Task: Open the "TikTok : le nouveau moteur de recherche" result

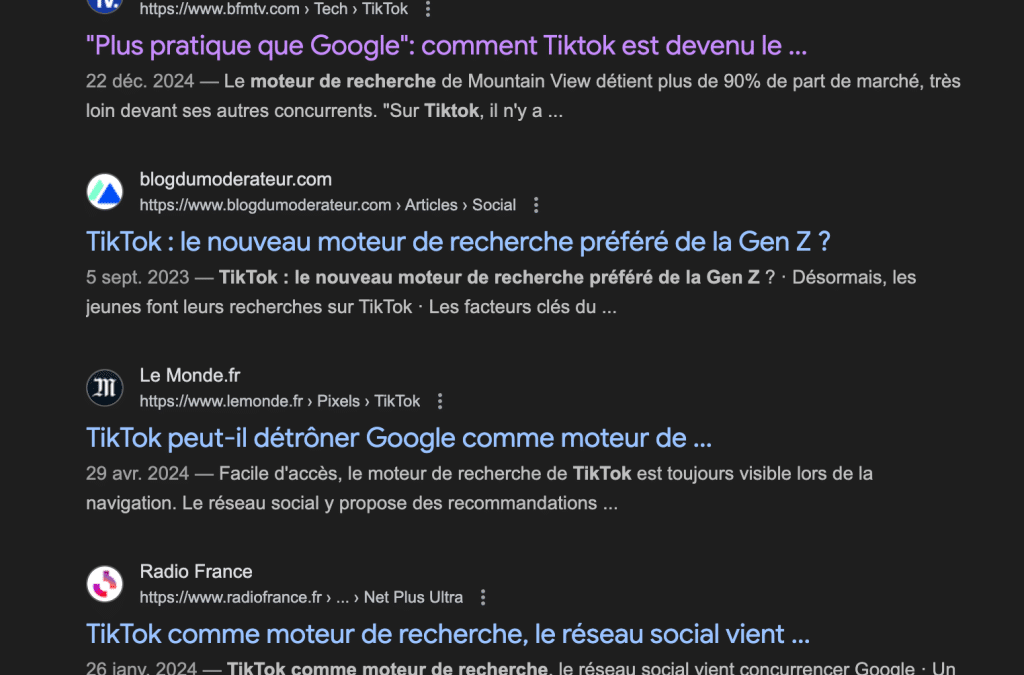Action: pyautogui.click(x=458, y=242)
